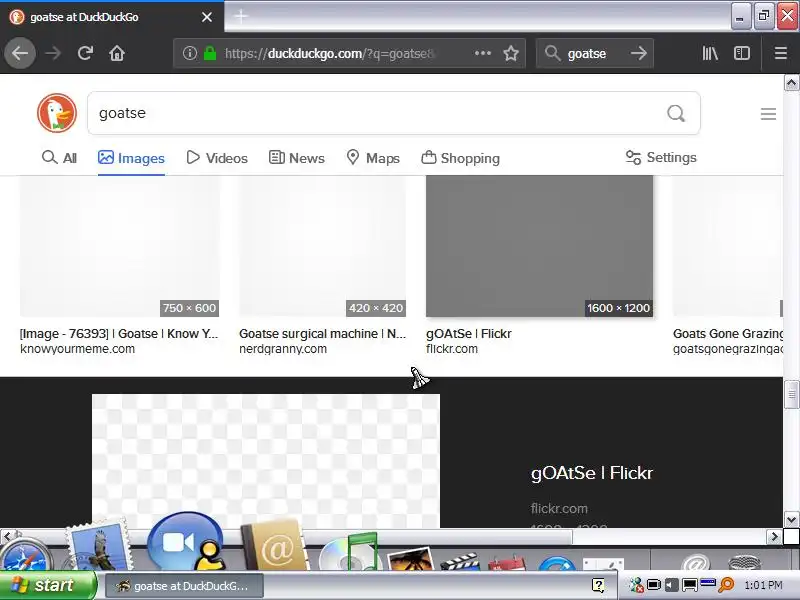Select goatse at DuckDuckGo taskbar button
This screenshot has height=600, width=800.
click(184, 586)
